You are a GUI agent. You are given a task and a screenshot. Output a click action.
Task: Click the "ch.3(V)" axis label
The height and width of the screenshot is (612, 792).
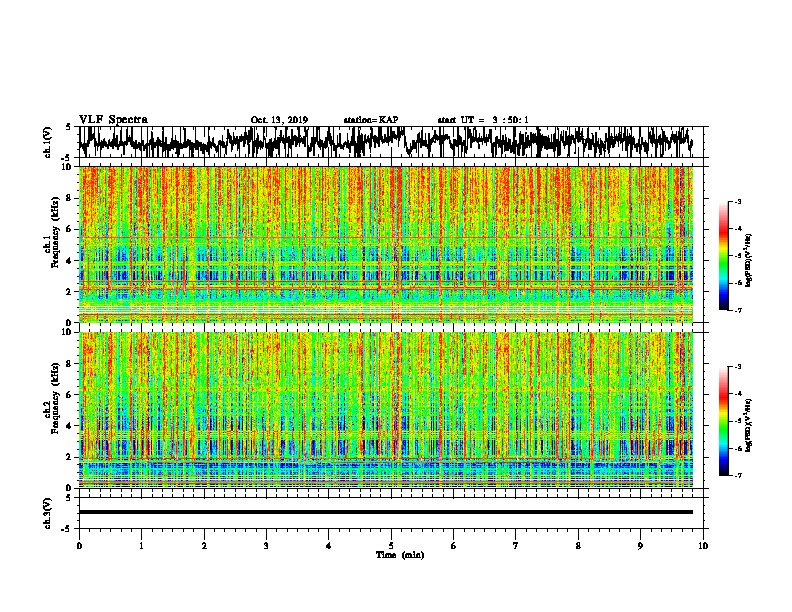click(48, 513)
